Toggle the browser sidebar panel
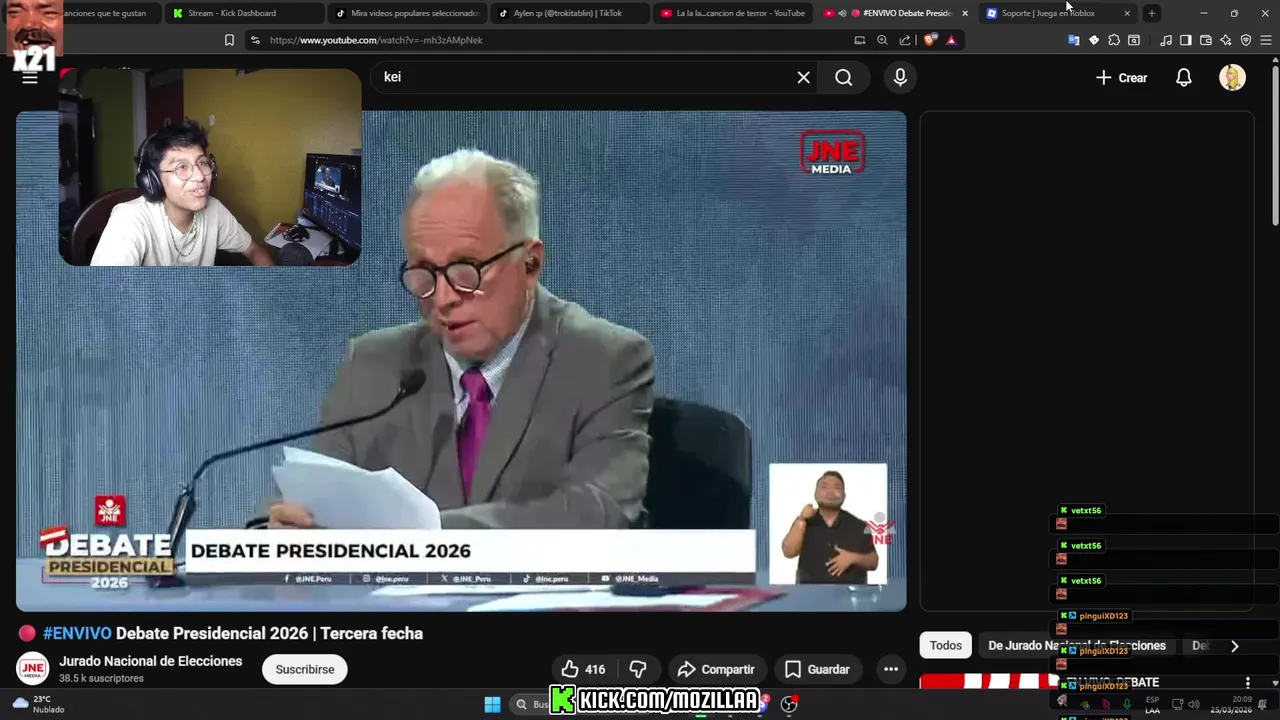Image resolution: width=1280 pixels, height=720 pixels. [x=1186, y=40]
